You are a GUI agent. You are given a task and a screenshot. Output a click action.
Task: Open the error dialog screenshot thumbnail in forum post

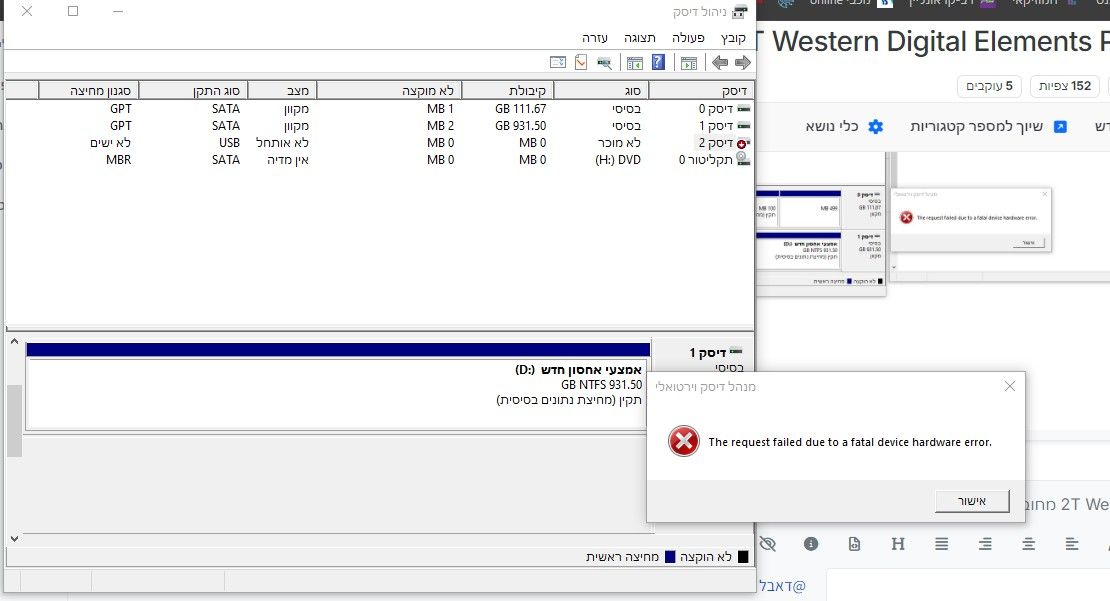click(971, 219)
